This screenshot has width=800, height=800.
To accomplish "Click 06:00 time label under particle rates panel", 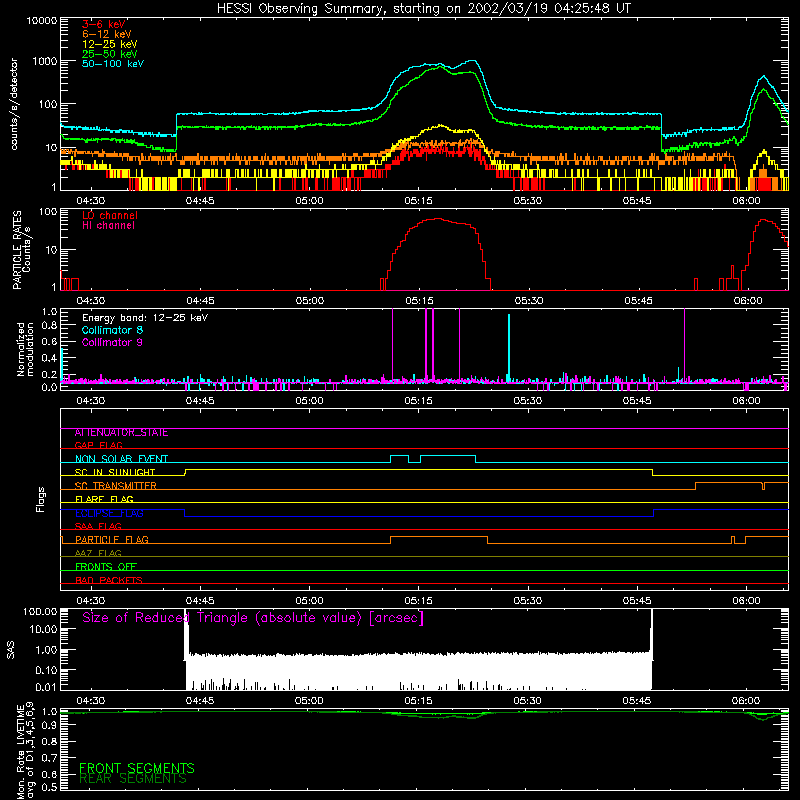I will pyautogui.click(x=748, y=301).
